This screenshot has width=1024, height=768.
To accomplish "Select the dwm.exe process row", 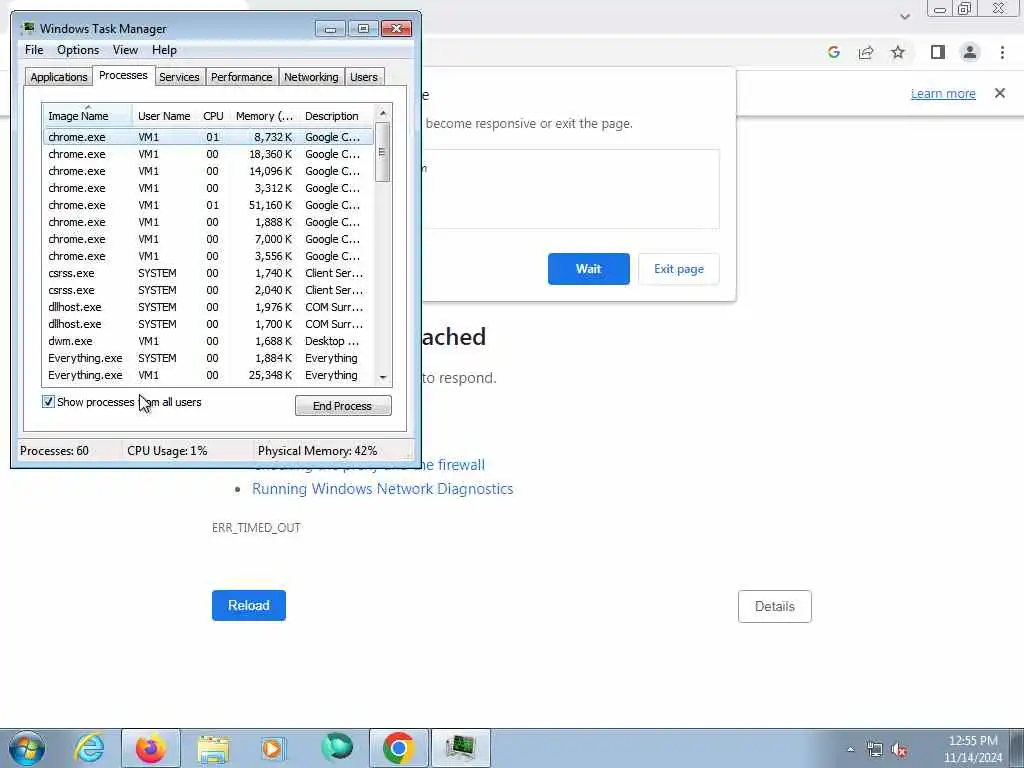I will [x=208, y=341].
